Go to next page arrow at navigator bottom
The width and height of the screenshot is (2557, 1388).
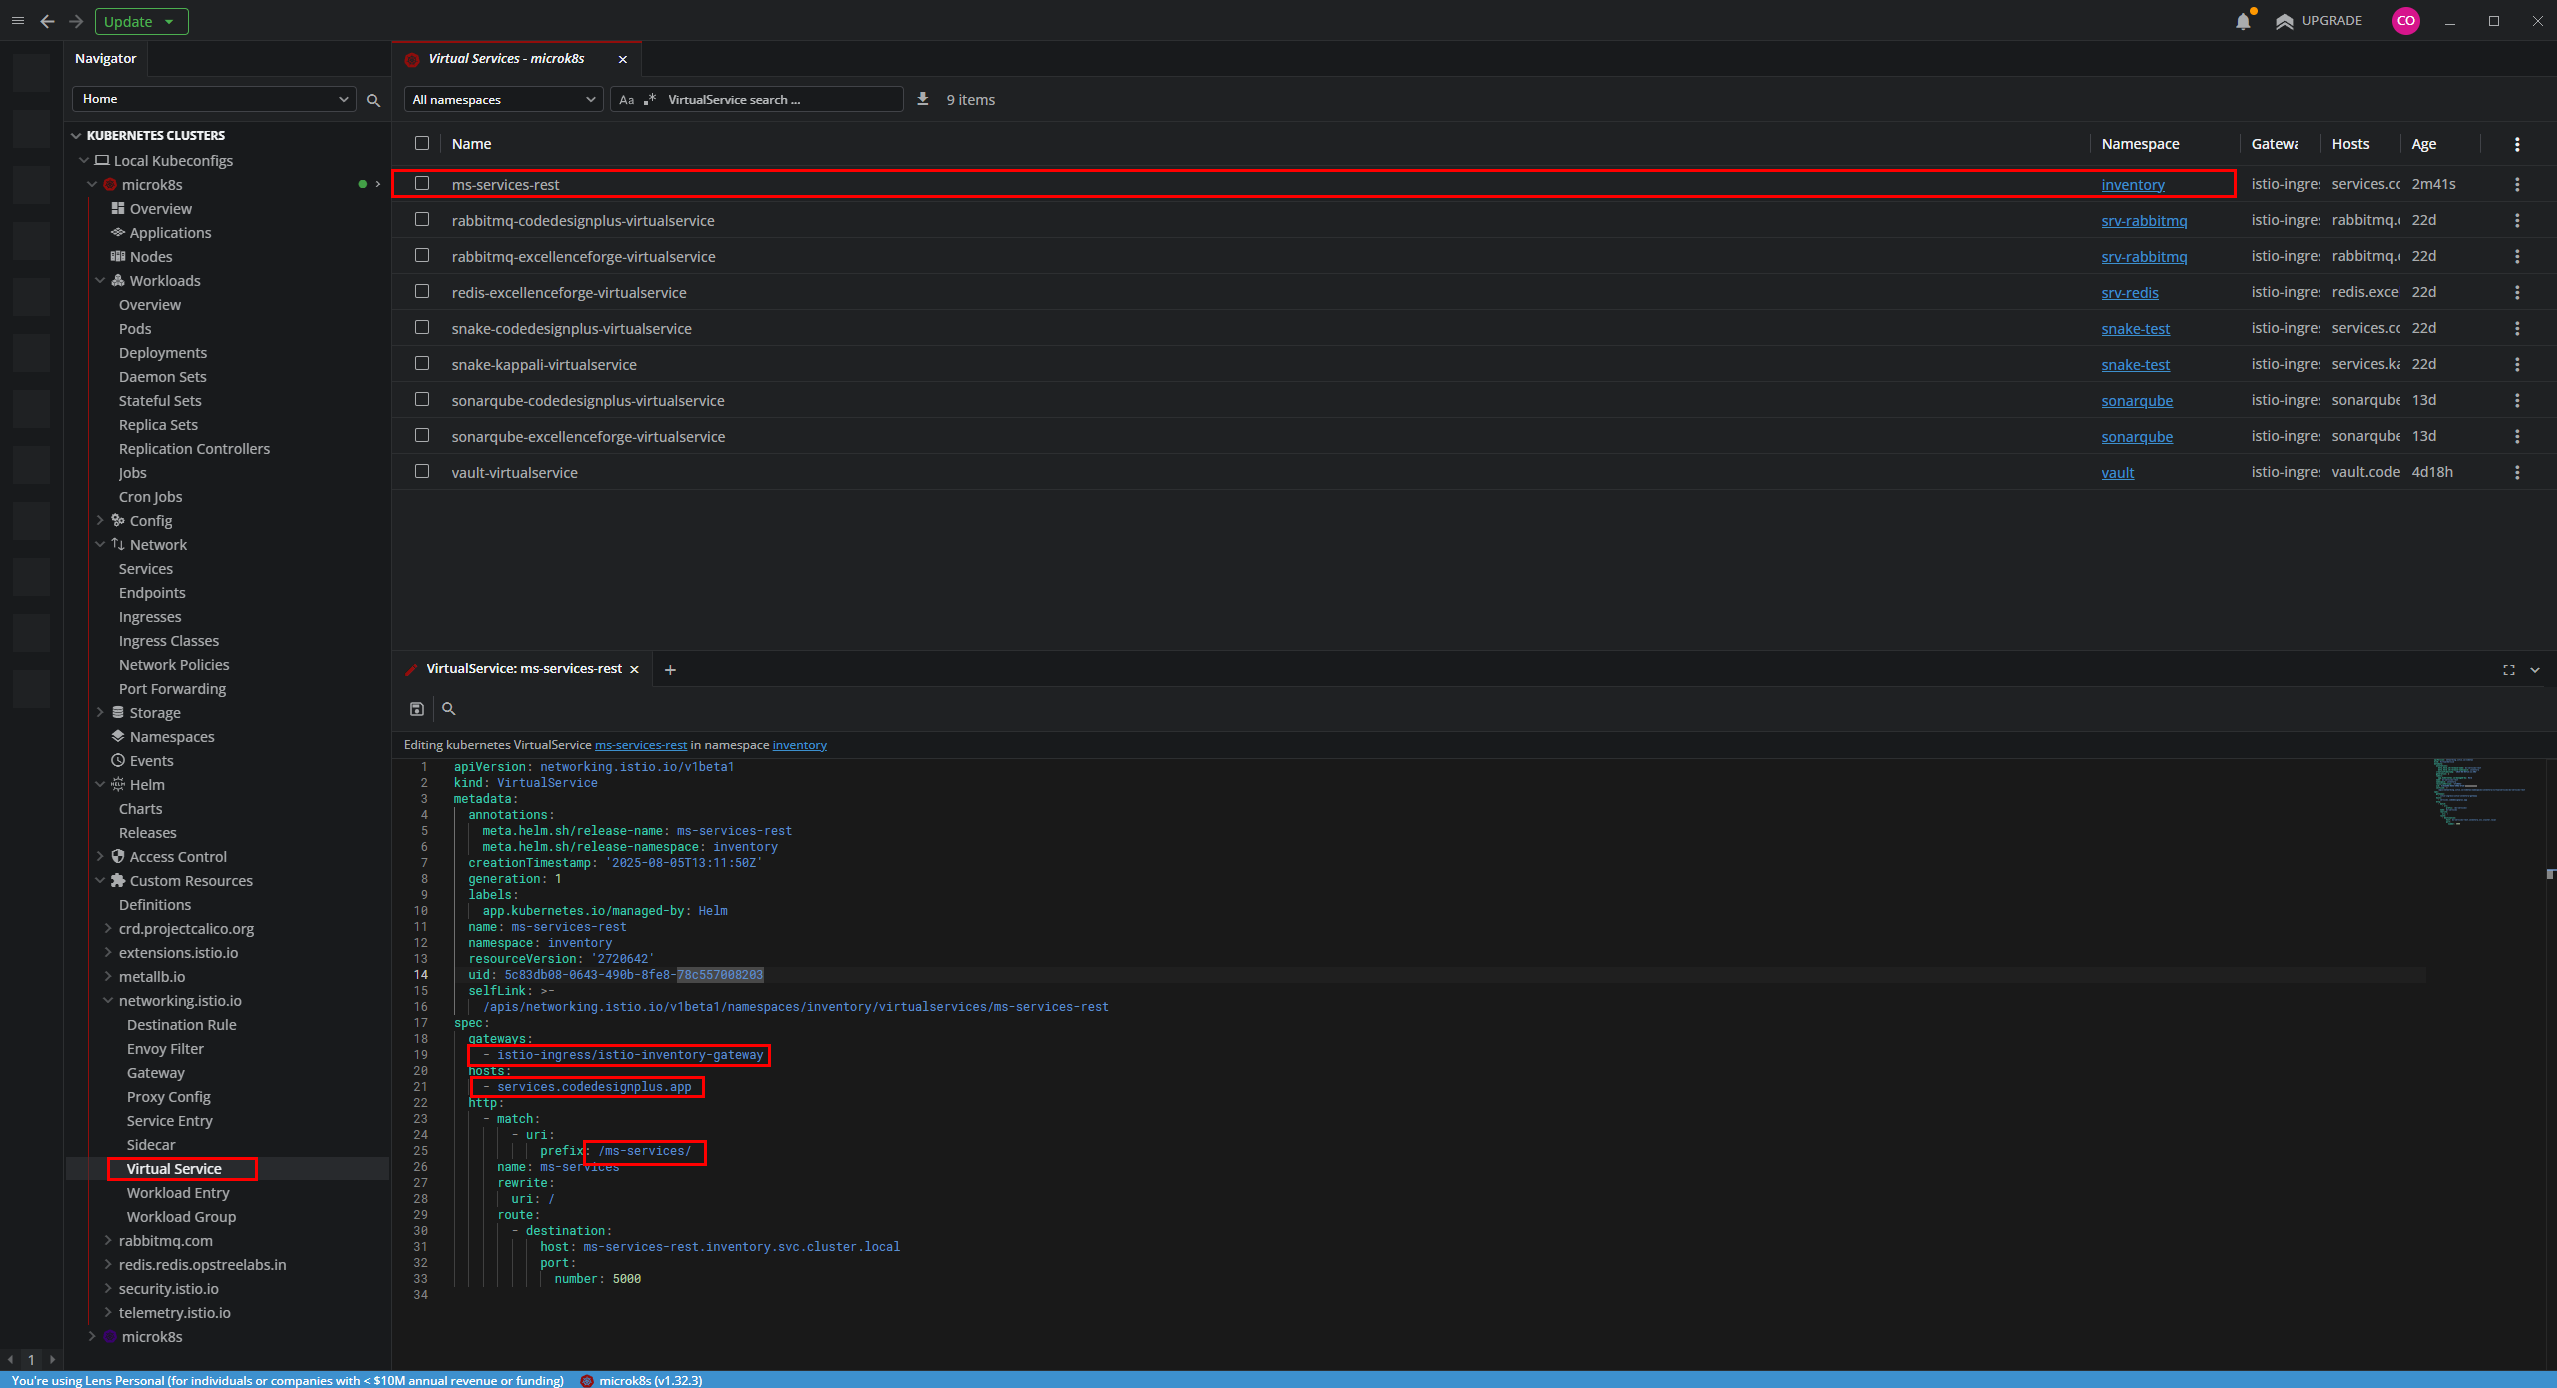[x=52, y=1359]
